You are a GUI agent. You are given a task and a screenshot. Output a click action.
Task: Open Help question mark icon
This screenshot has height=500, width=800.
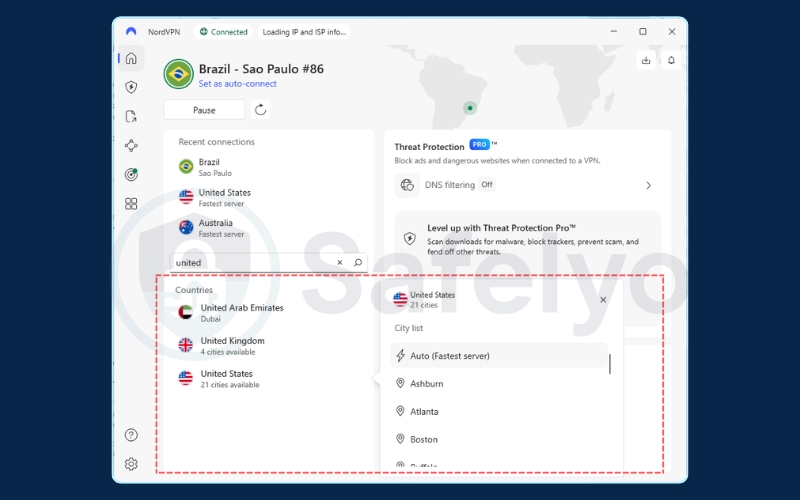tap(131, 435)
